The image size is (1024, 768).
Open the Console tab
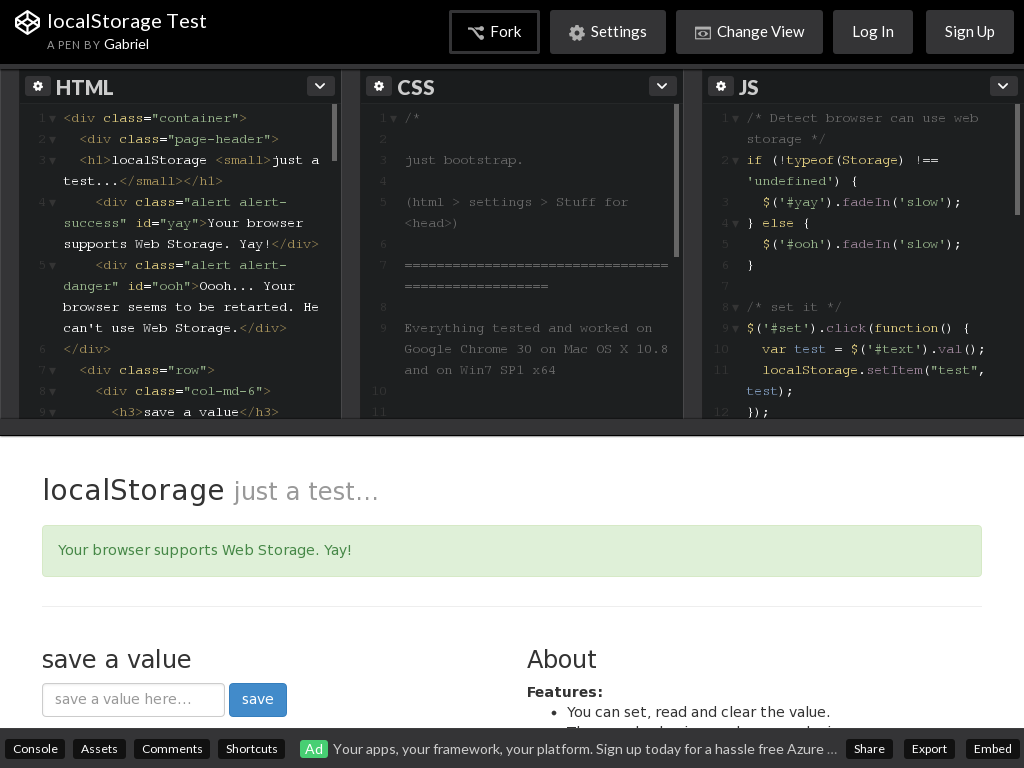[x=35, y=749]
